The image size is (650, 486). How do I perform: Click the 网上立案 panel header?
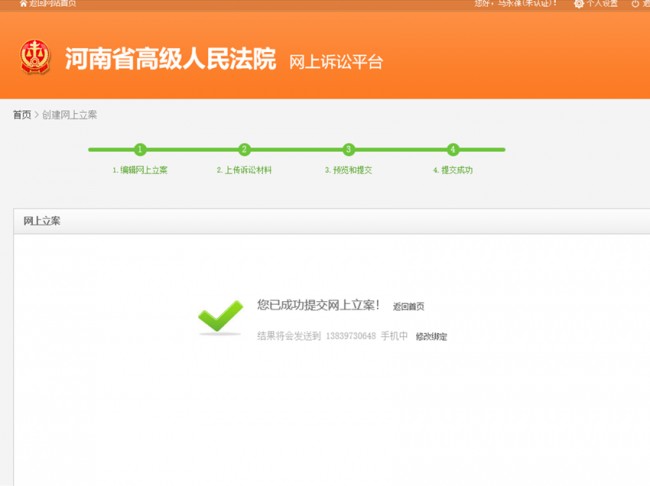pyautogui.click(x=332, y=221)
